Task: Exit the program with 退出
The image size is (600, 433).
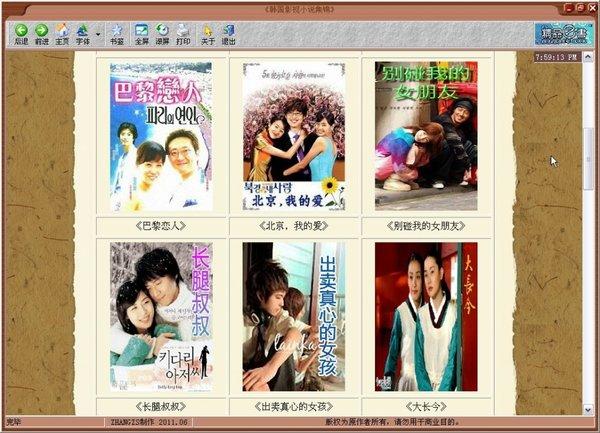Action: 228,34
